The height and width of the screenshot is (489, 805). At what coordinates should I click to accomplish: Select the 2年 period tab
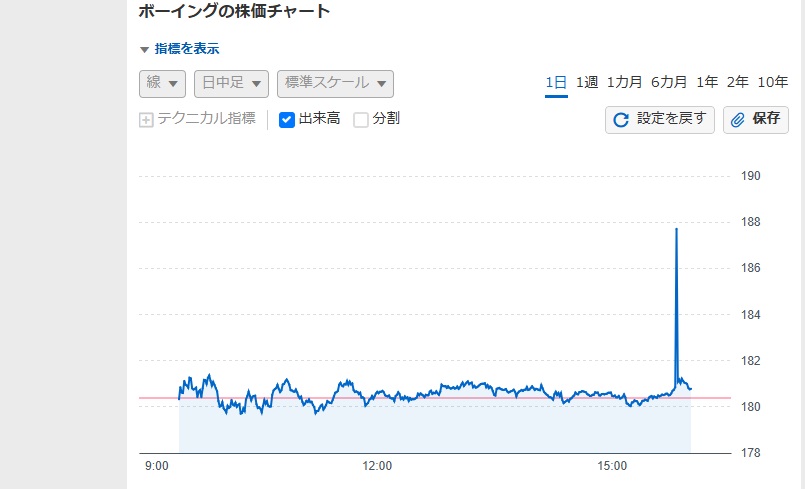pyautogui.click(x=737, y=82)
